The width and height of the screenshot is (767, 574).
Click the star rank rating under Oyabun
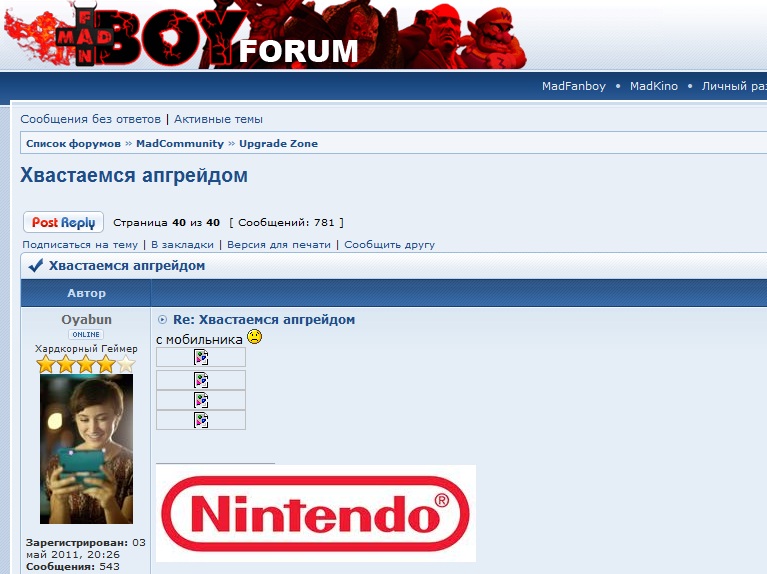[x=86, y=364]
